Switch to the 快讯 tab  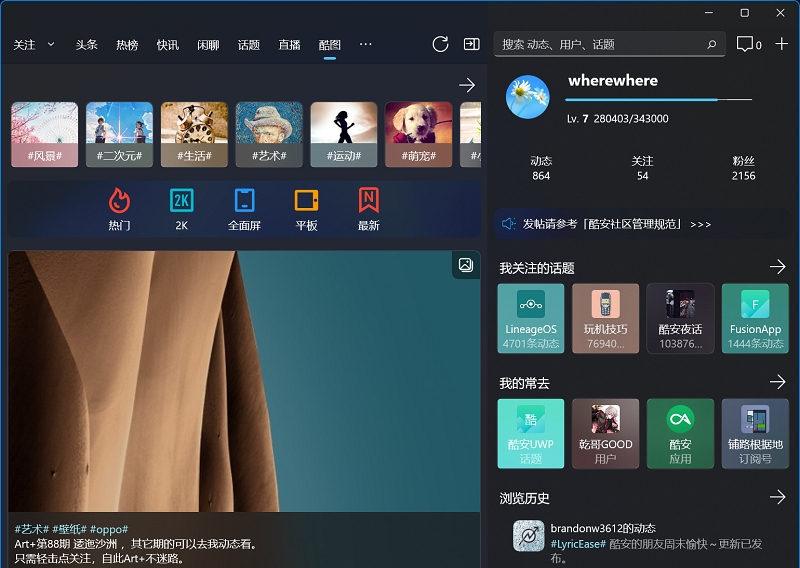pos(167,45)
